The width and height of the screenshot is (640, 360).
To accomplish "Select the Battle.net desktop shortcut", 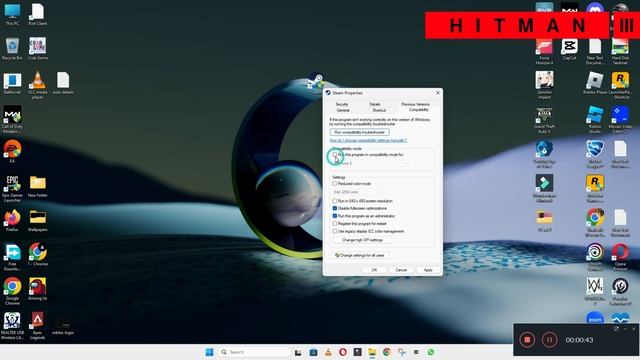I will click(12, 84).
